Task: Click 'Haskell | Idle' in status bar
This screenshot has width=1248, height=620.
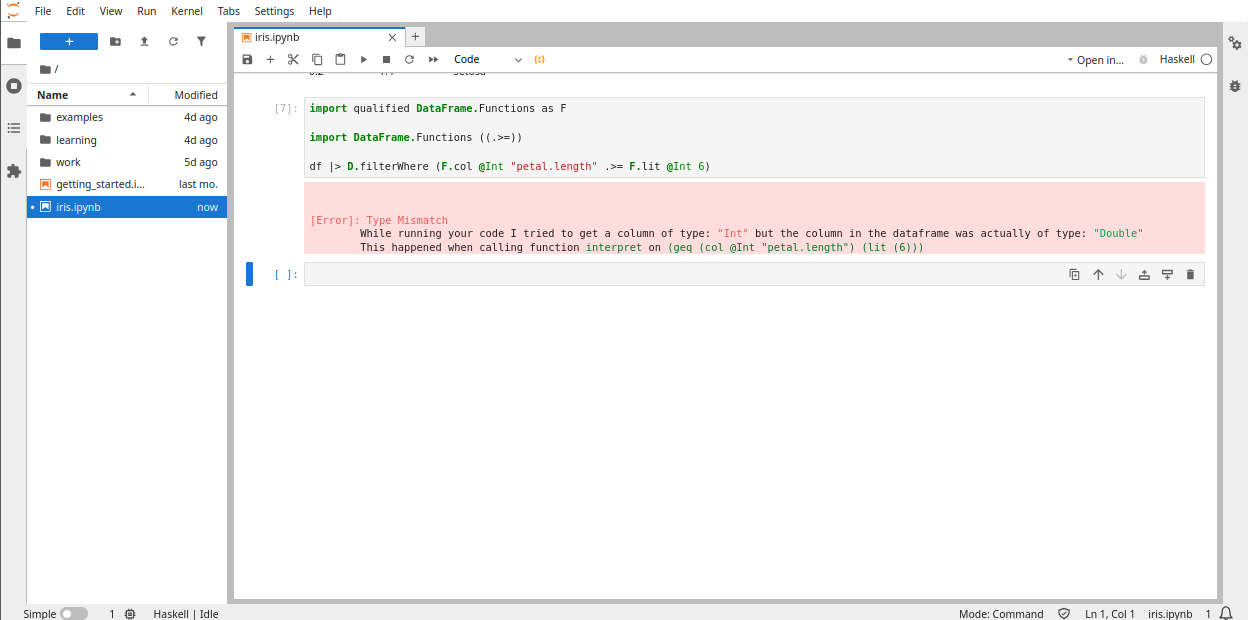Action: coord(186,614)
